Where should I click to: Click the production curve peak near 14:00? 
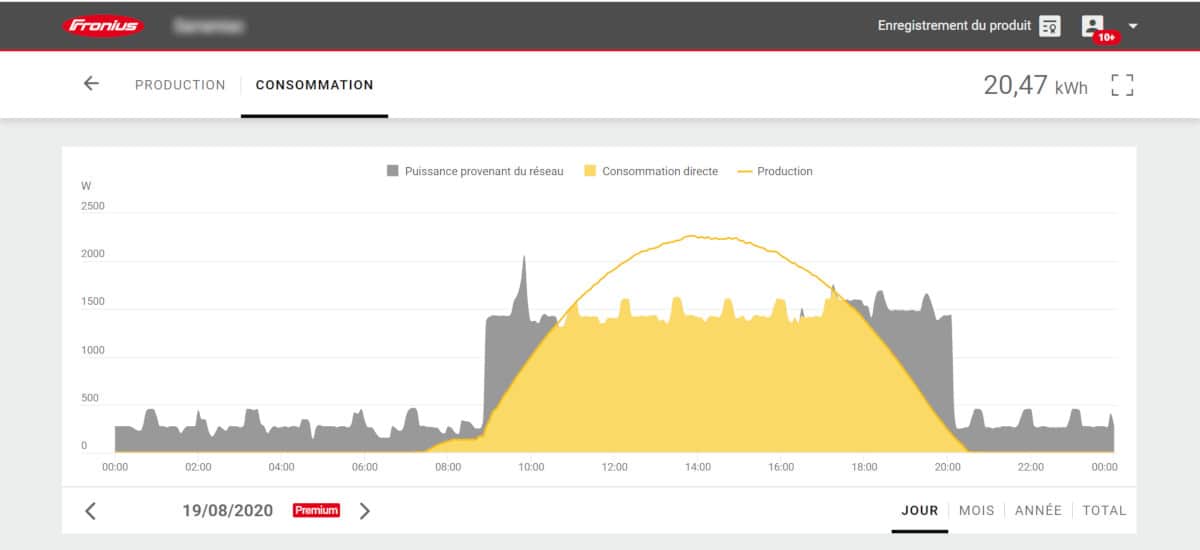tap(692, 236)
